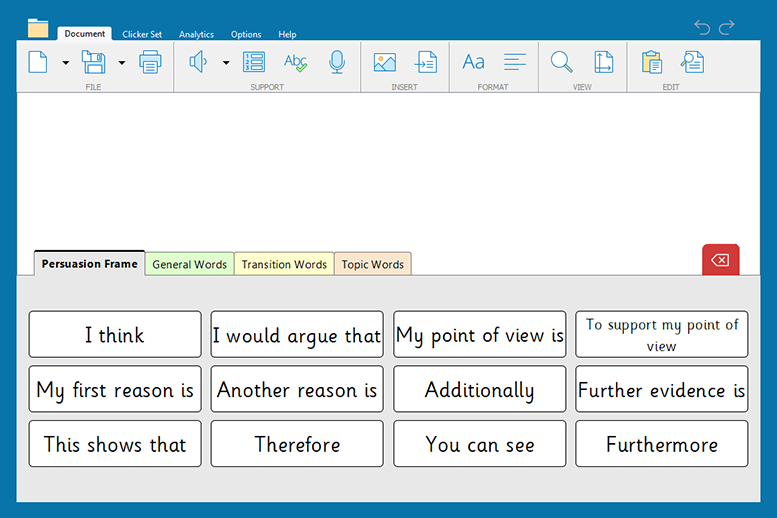
Task: Run the spell checker icon
Action: coord(295,62)
